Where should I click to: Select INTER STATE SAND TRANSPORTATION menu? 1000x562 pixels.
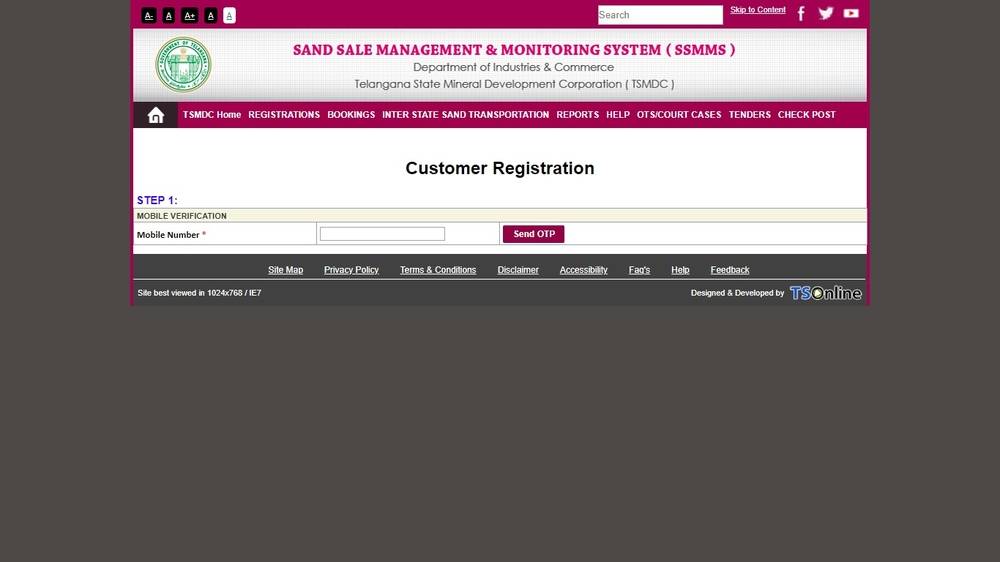[x=465, y=115]
